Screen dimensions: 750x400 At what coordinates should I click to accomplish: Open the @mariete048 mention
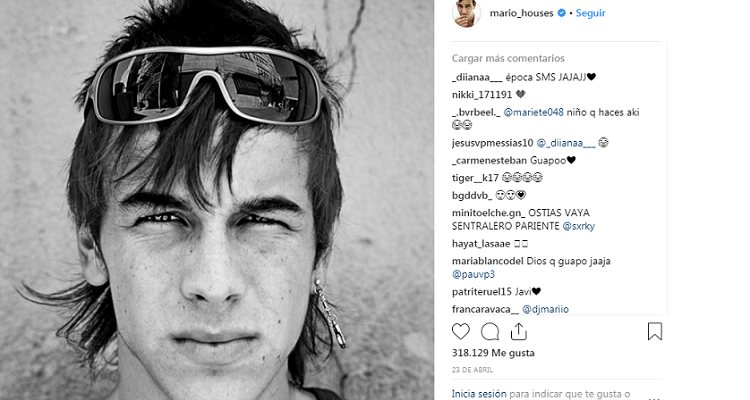(534, 112)
